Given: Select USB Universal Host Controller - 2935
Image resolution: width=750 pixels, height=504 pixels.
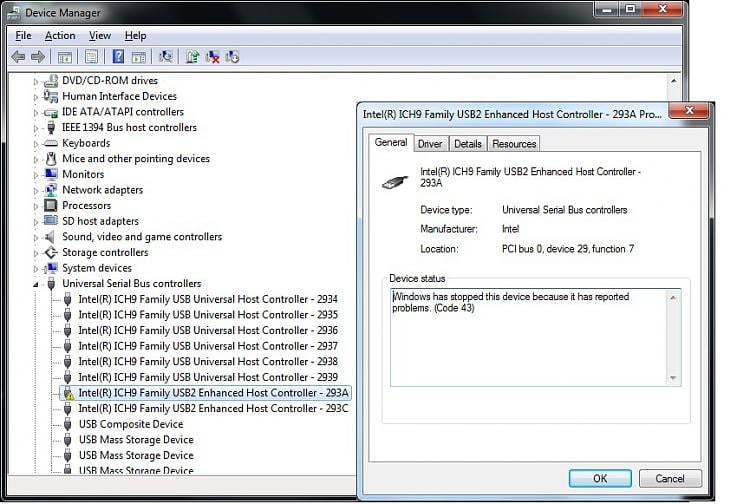Looking at the screenshot, I should tap(208, 315).
